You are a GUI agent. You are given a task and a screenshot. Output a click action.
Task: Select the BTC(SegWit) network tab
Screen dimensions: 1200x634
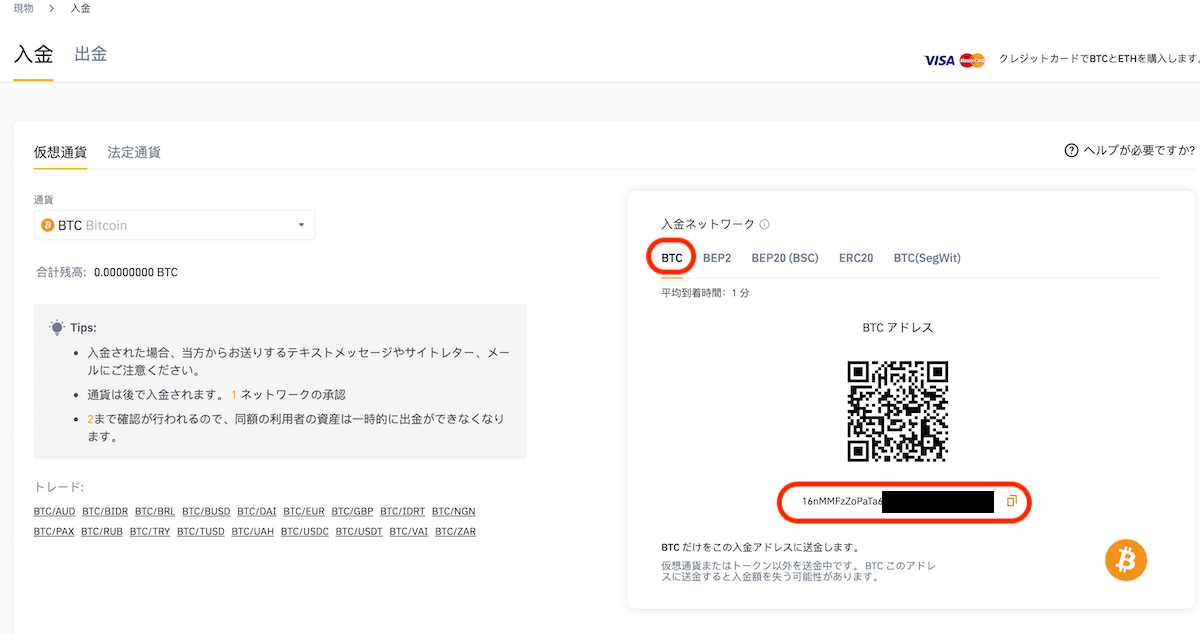(x=927, y=258)
